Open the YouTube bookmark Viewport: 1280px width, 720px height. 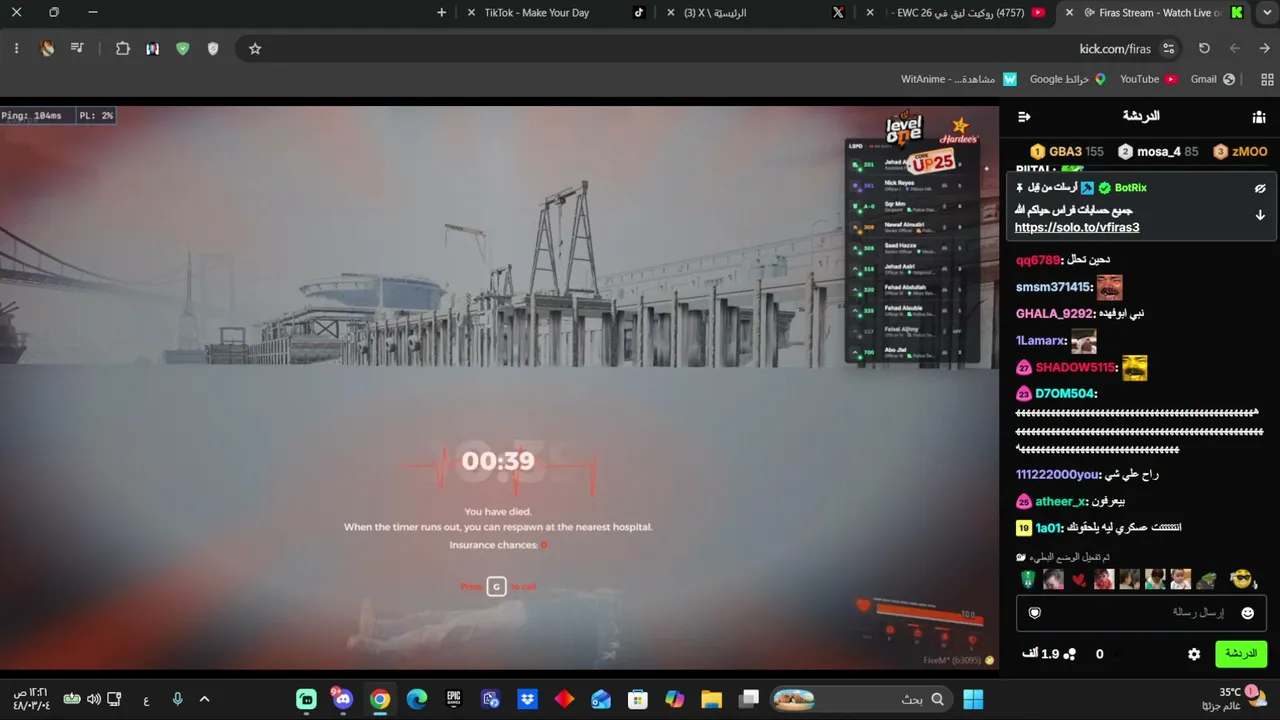pyautogui.click(x=1148, y=79)
